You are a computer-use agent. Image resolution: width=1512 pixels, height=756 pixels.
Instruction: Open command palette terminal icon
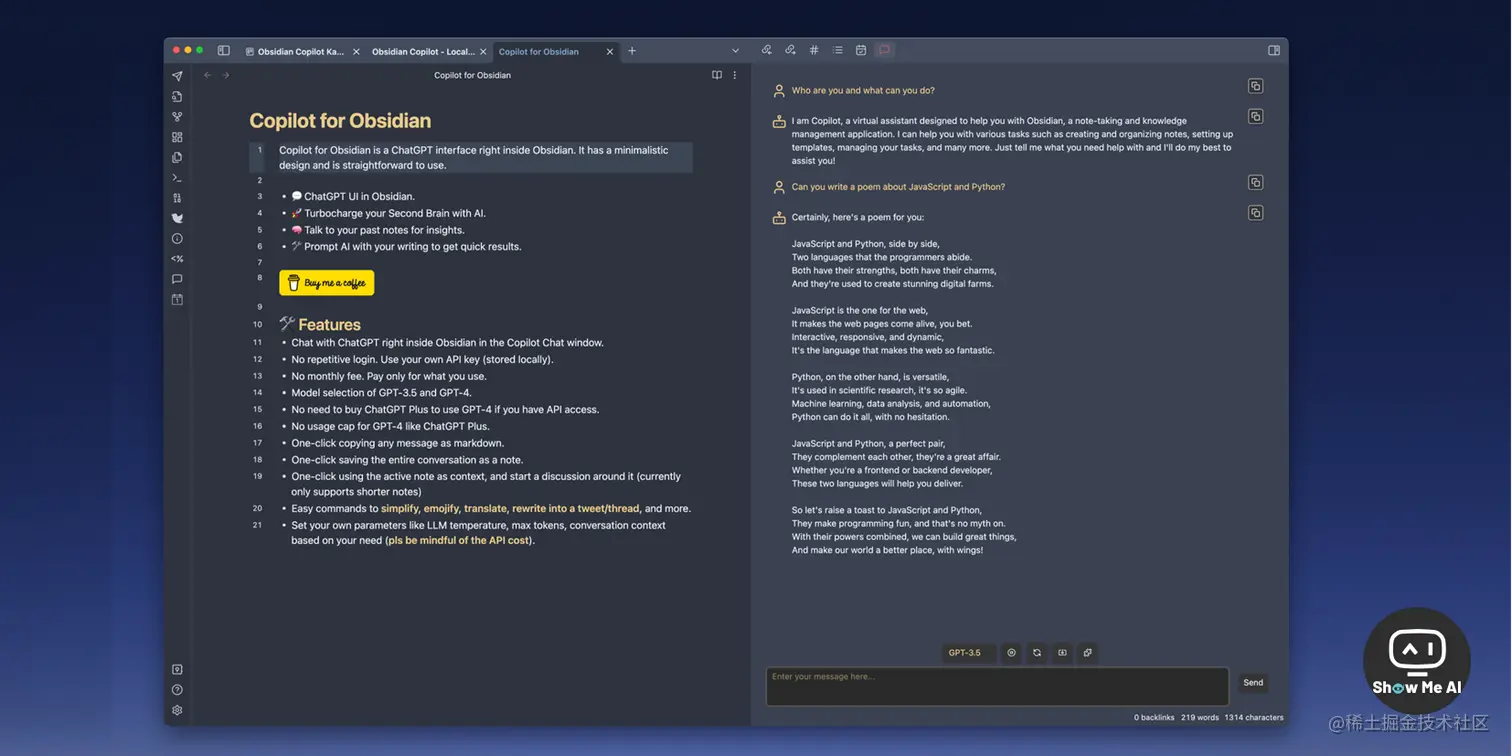point(177,178)
